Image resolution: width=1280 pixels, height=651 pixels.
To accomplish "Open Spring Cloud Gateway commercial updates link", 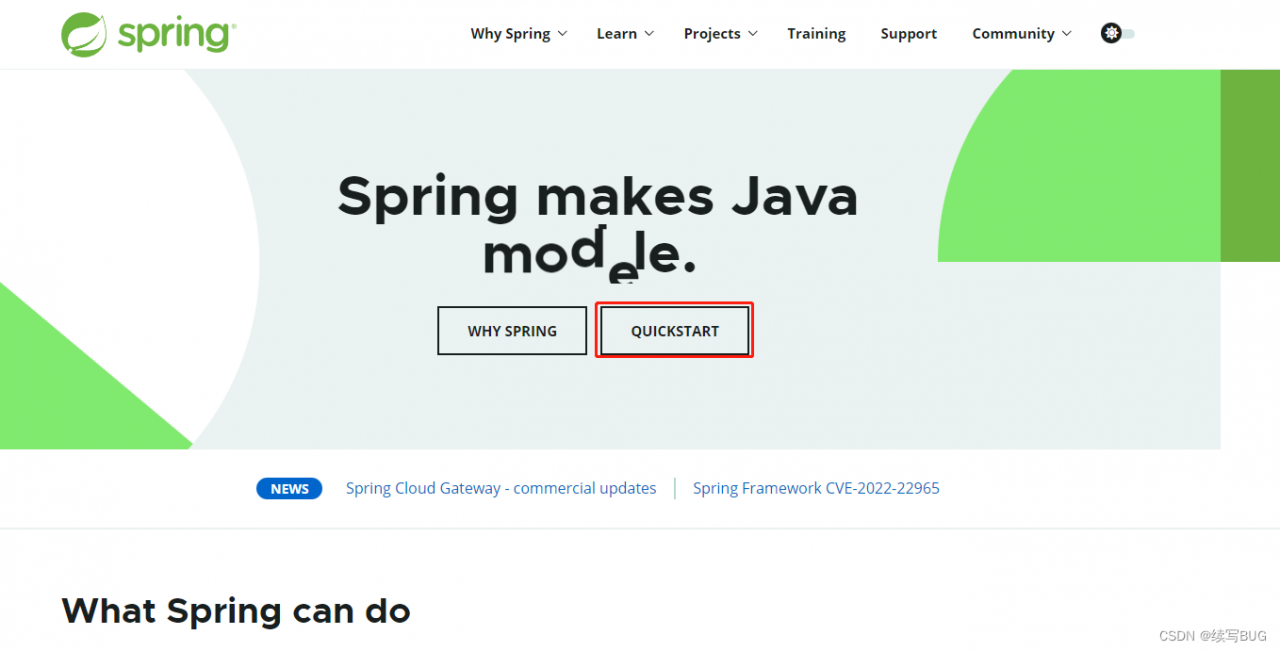I will pos(501,488).
